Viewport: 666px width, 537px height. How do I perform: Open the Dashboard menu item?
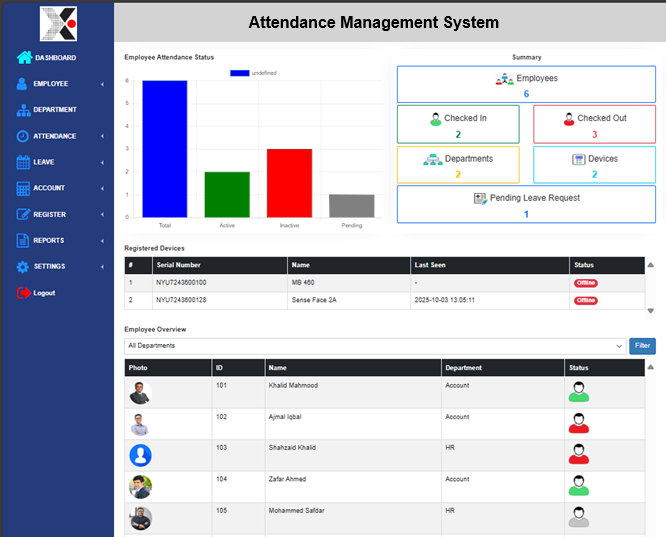point(55,58)
